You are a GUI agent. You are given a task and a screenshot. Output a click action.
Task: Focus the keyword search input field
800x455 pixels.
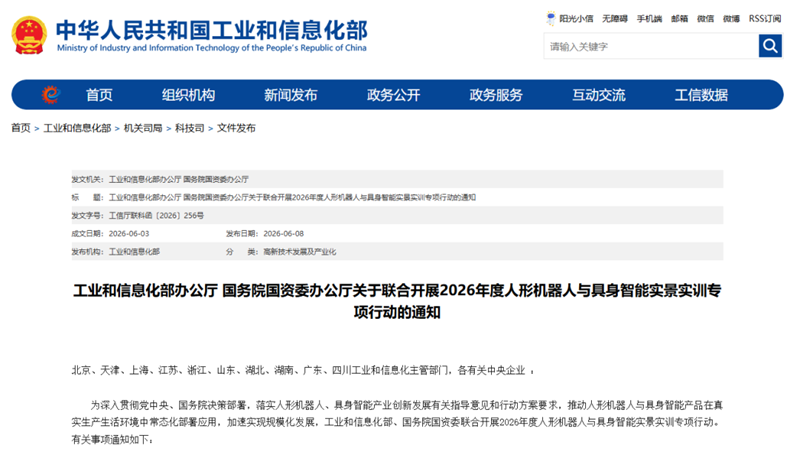[652, 46]
